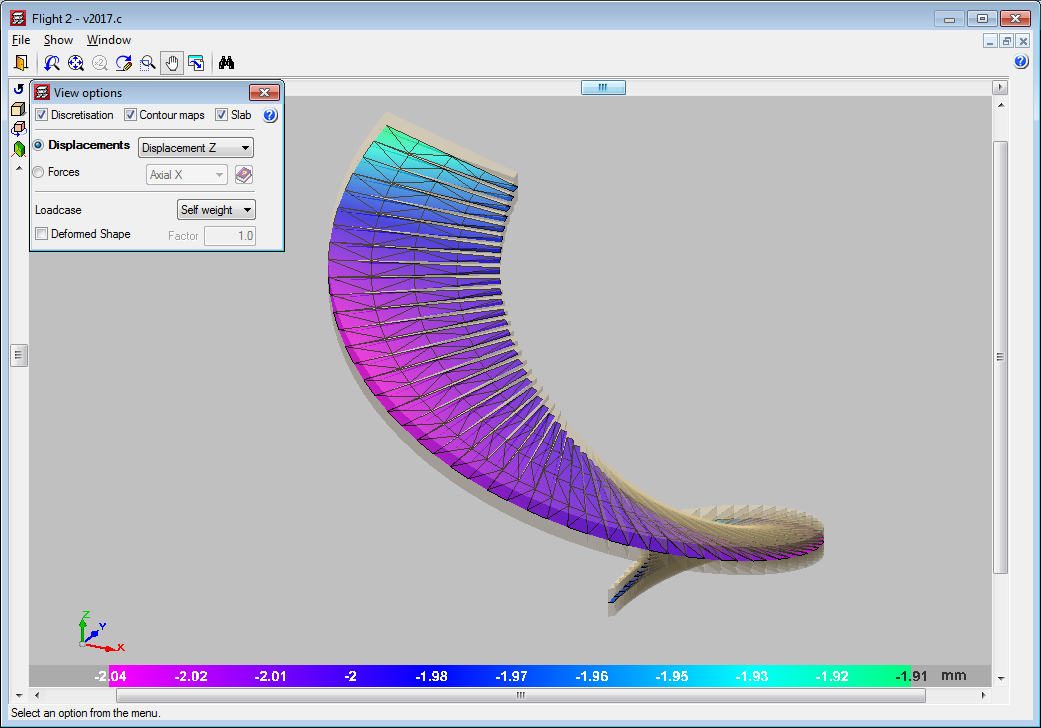Uncheck the Discretisation checkbox
Image resolution: width=1041 pixels, height=728 pixels.
(x=41, y=115)
